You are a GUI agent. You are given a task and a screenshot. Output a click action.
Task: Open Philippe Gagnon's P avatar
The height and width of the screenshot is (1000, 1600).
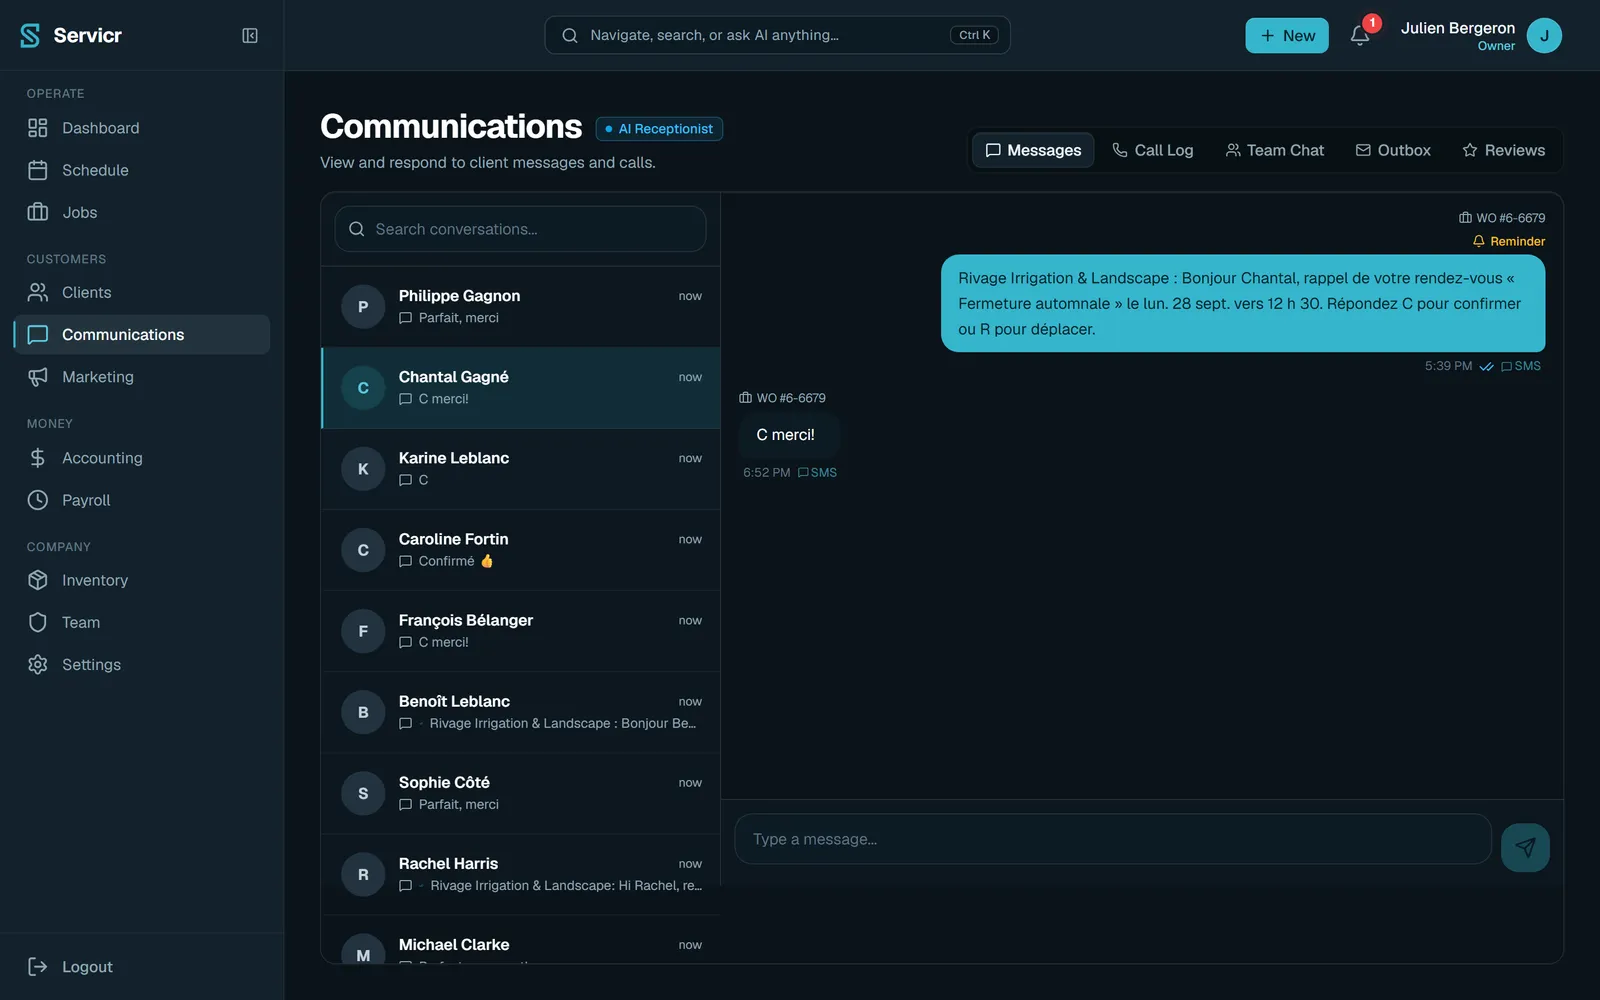coord(363,306)
